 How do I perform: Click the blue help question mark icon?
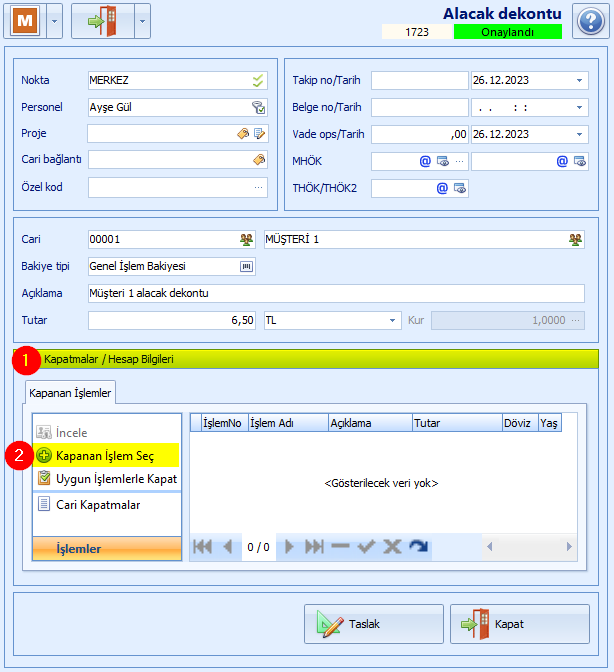[x=588, y=20]
